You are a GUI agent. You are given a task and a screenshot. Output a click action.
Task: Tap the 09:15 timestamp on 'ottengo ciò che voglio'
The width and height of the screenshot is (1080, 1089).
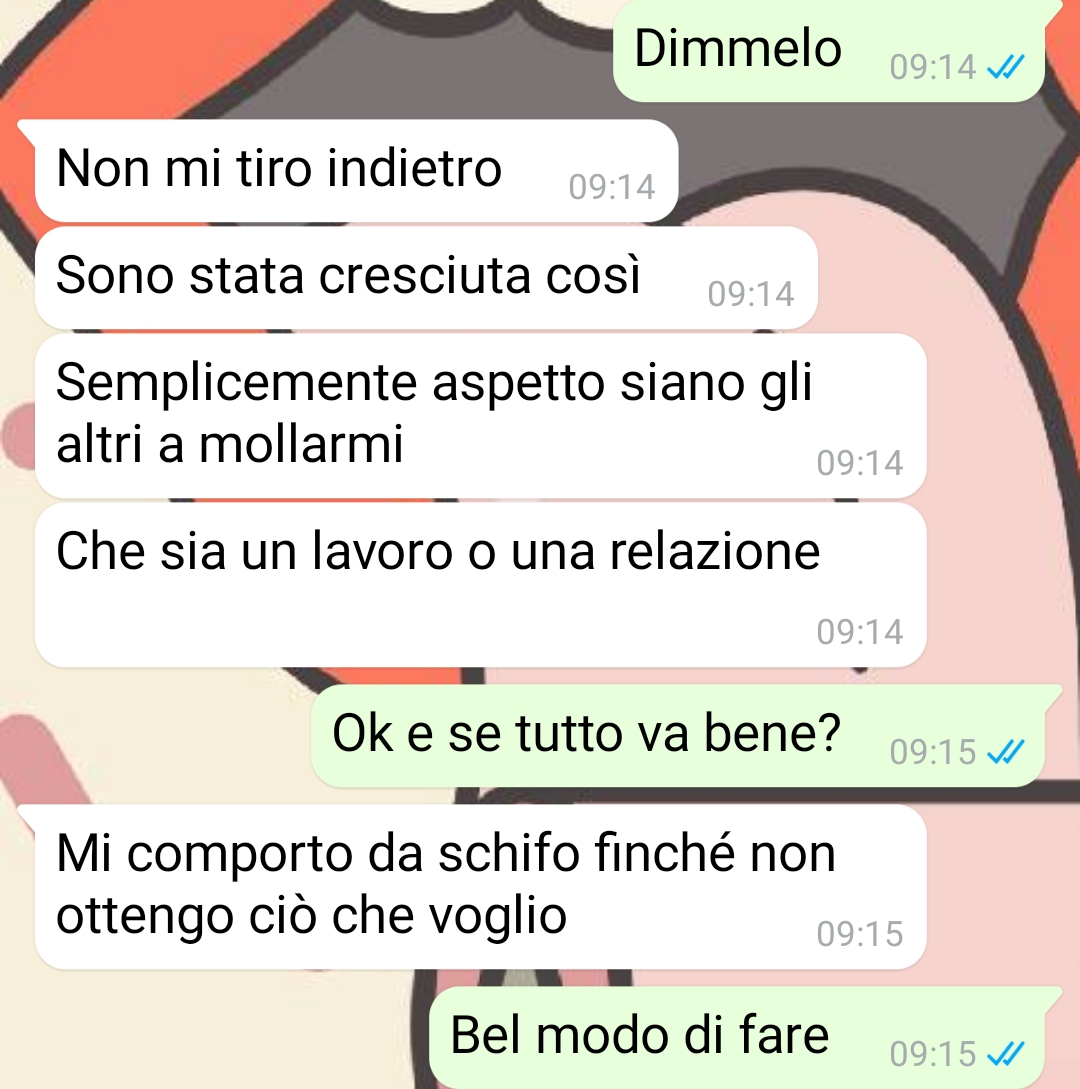(859, 934)
